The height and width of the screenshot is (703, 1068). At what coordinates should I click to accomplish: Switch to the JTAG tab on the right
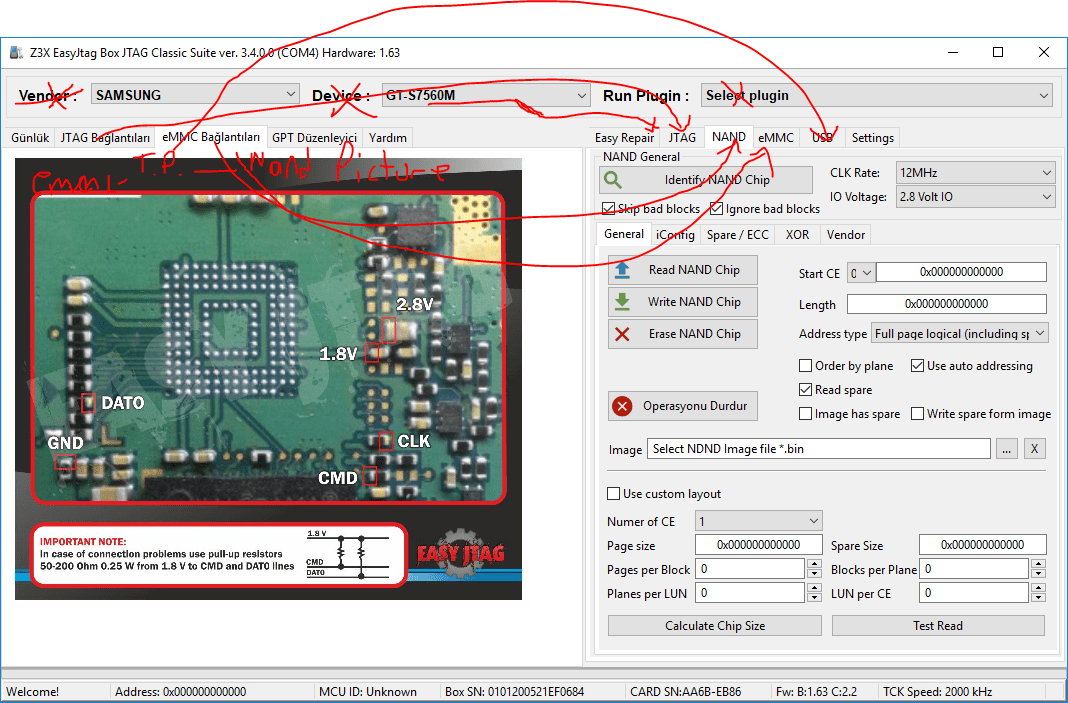pyautogui.click(x=682, y=138)
